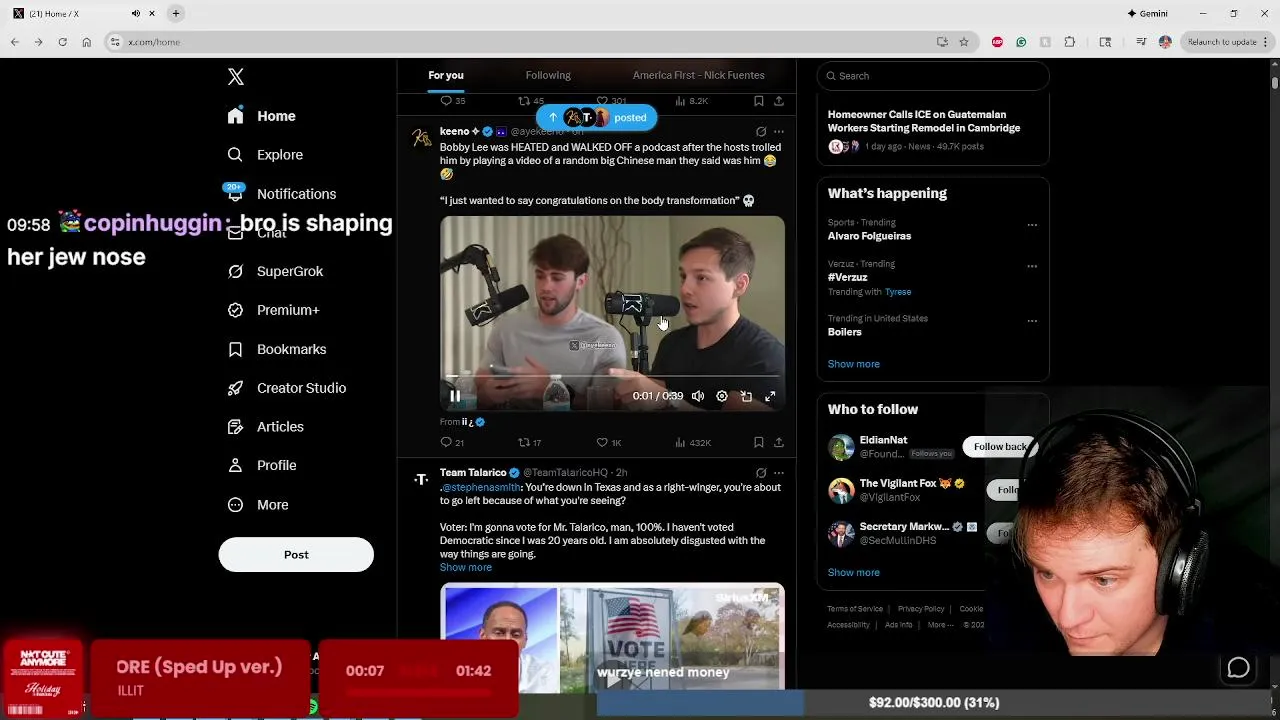Screen dimensions: 1280x720
Task: Bookmark this page with star icon
Action: 964,42
